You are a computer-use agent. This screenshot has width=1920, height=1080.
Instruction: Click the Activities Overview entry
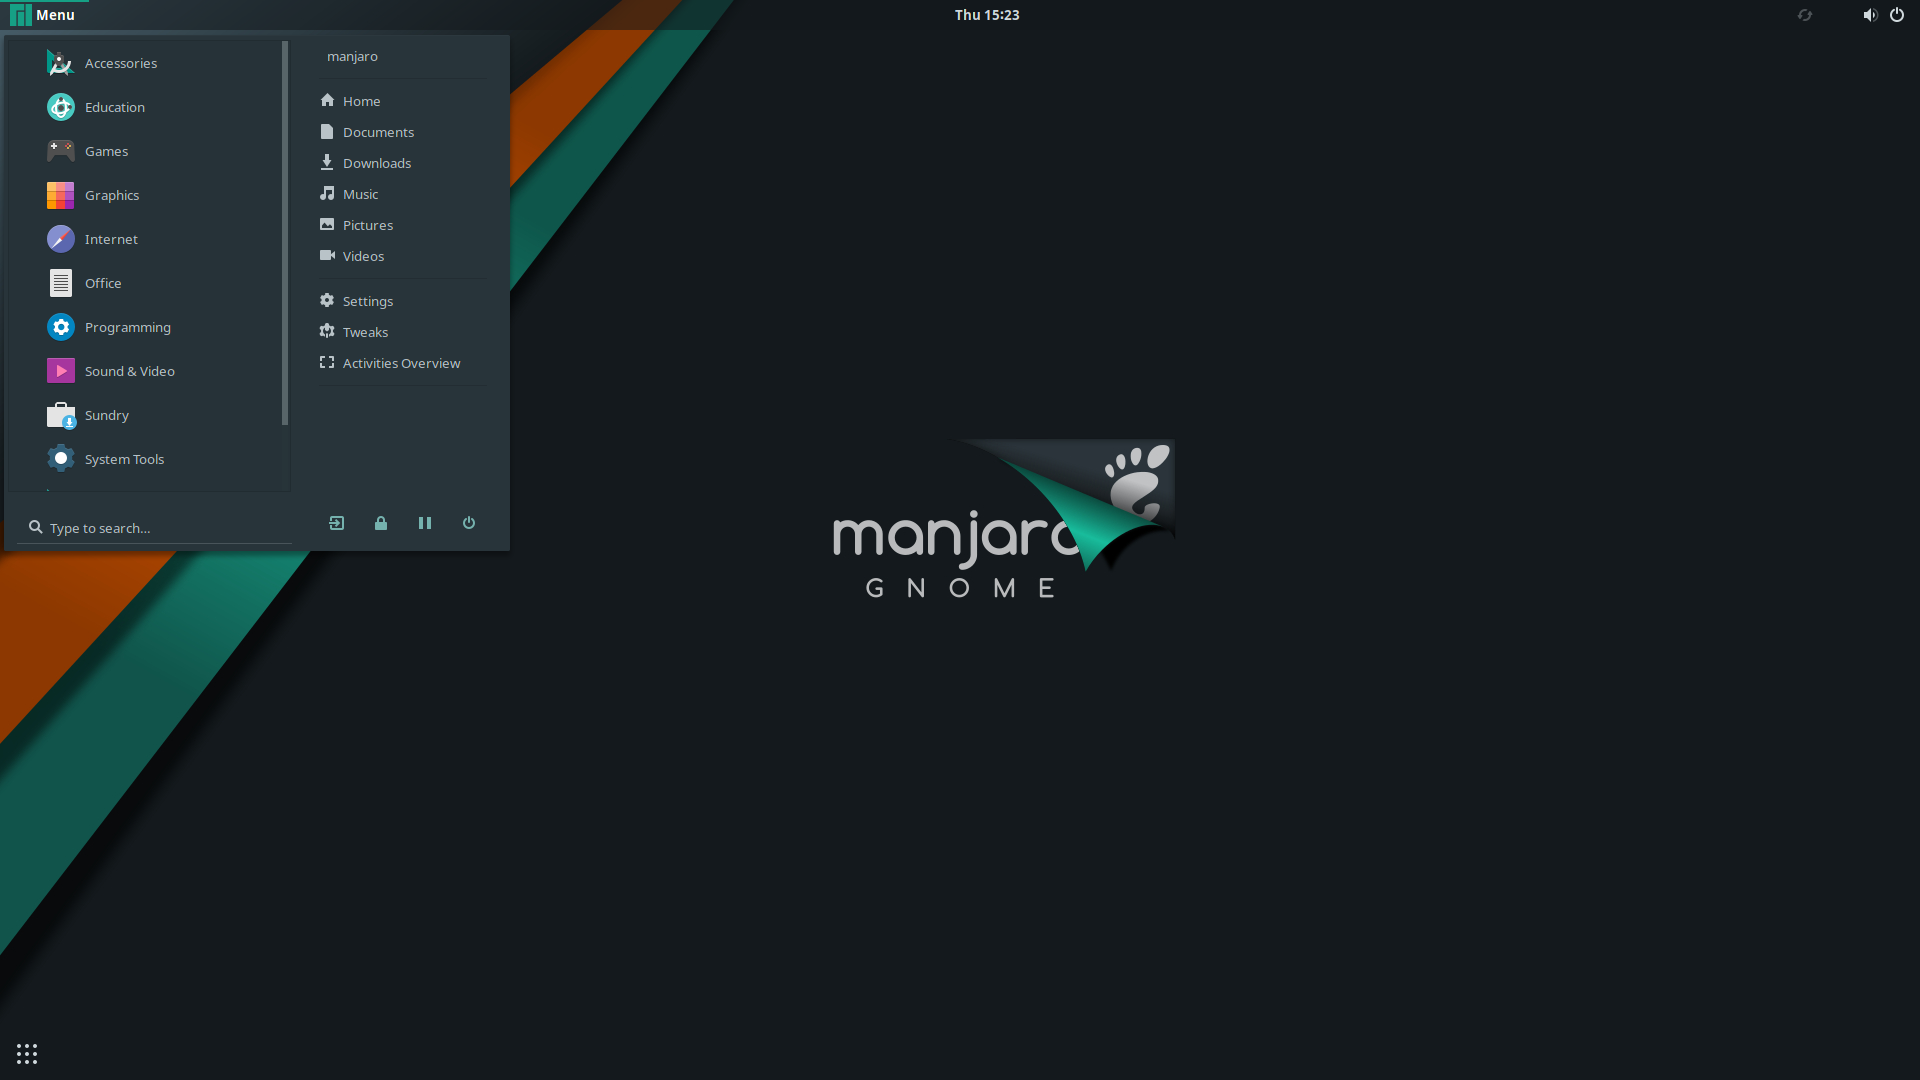tap(402, 363)
